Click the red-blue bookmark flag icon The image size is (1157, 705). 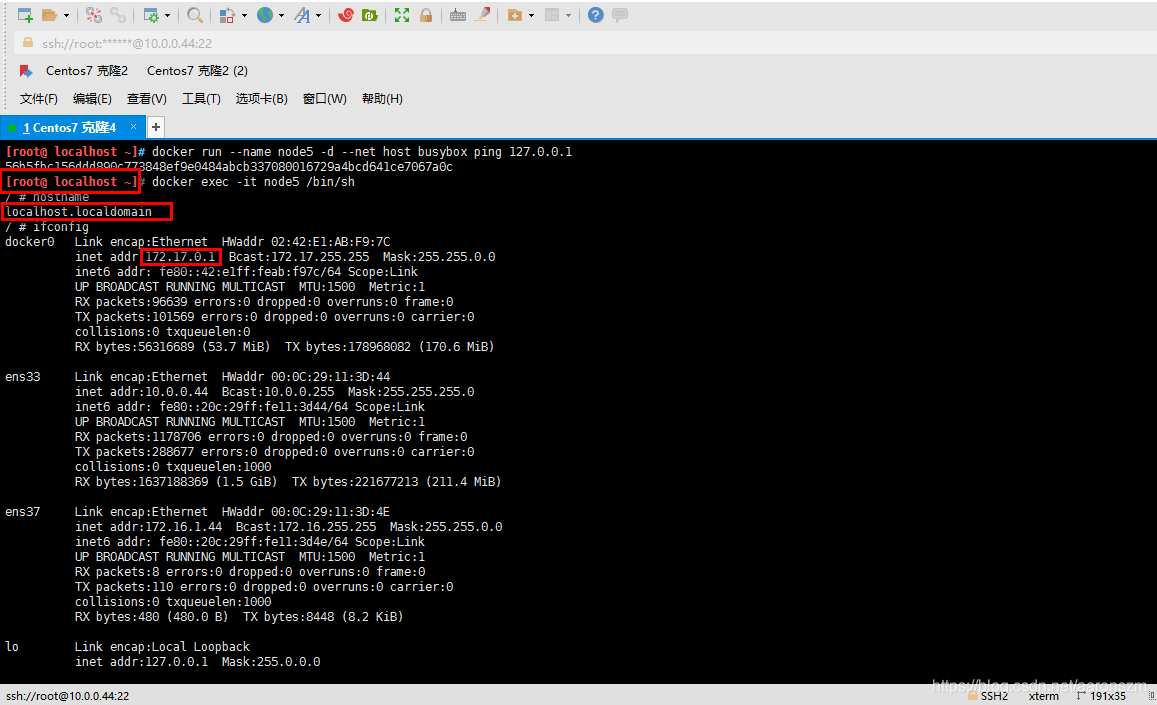26,71
